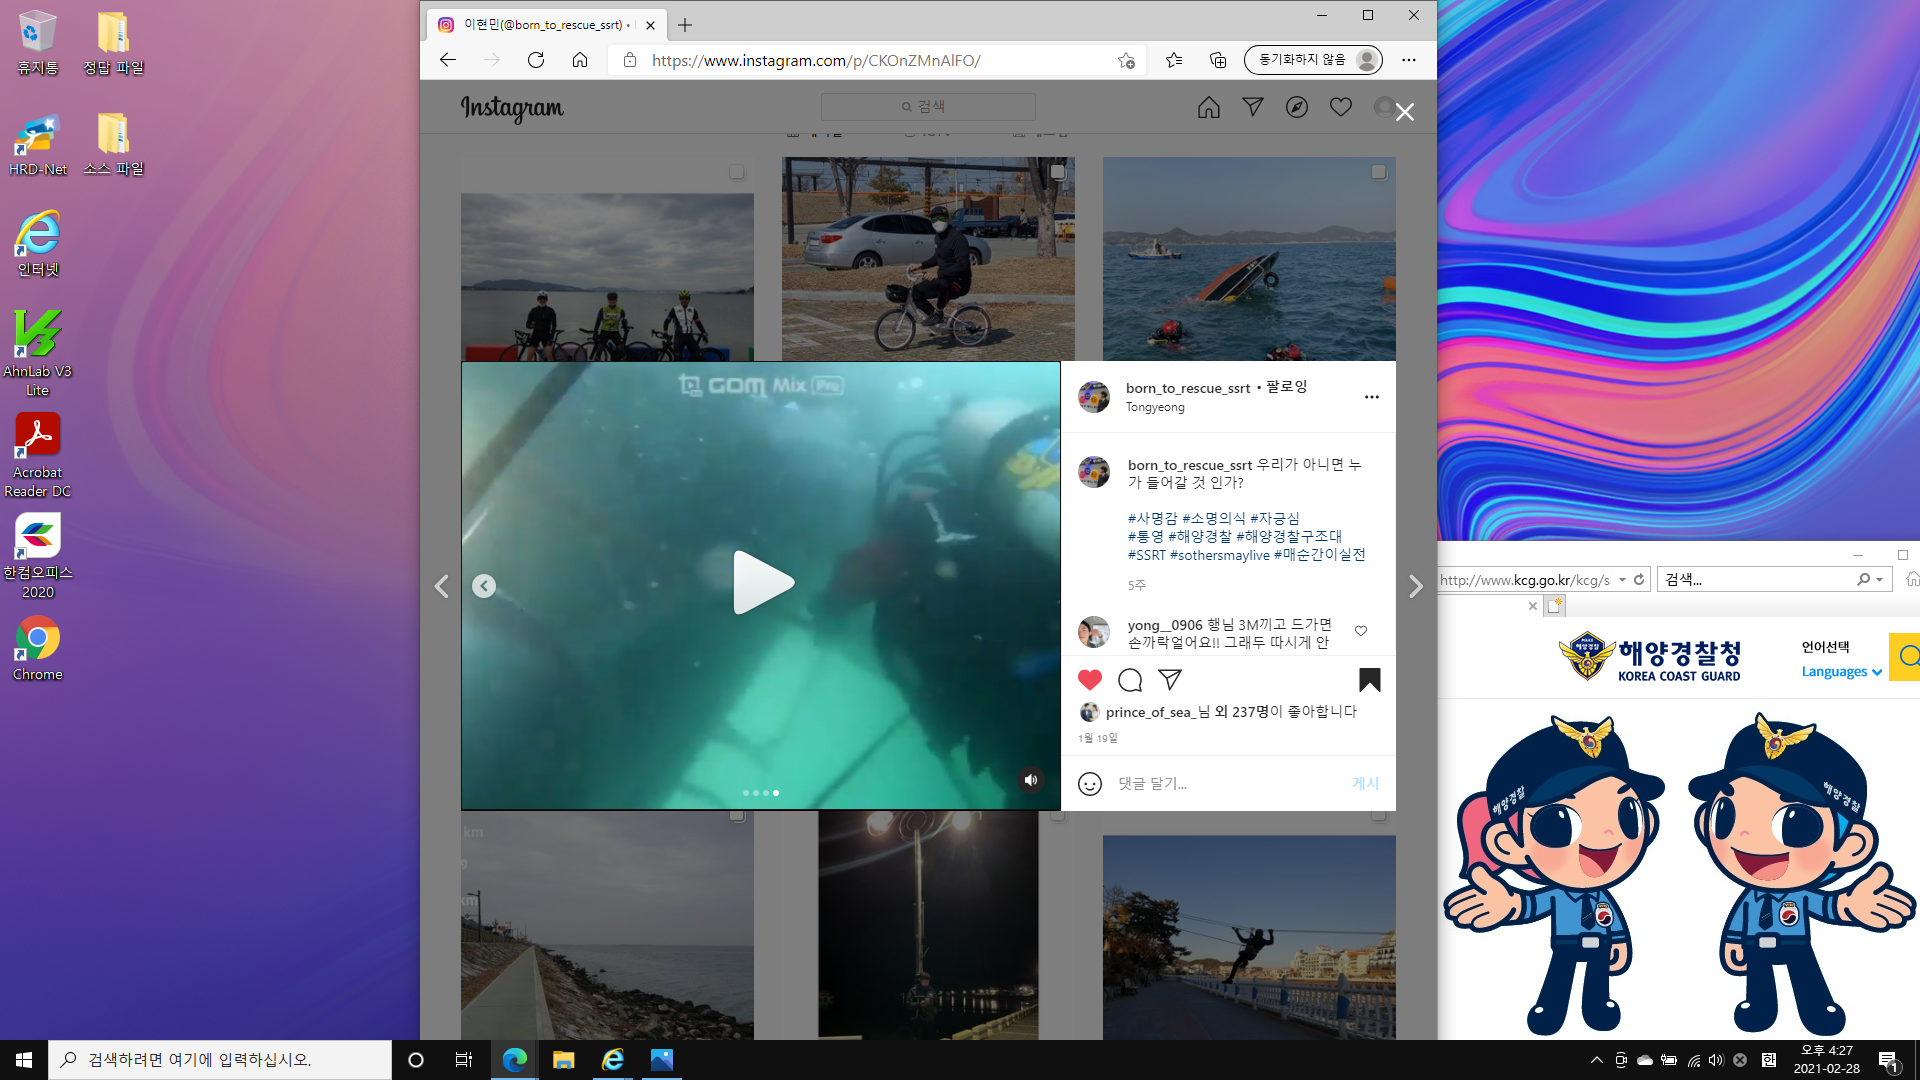
Task: Click yellow search button on Coast Guard page
Action: pos(1905,656)
